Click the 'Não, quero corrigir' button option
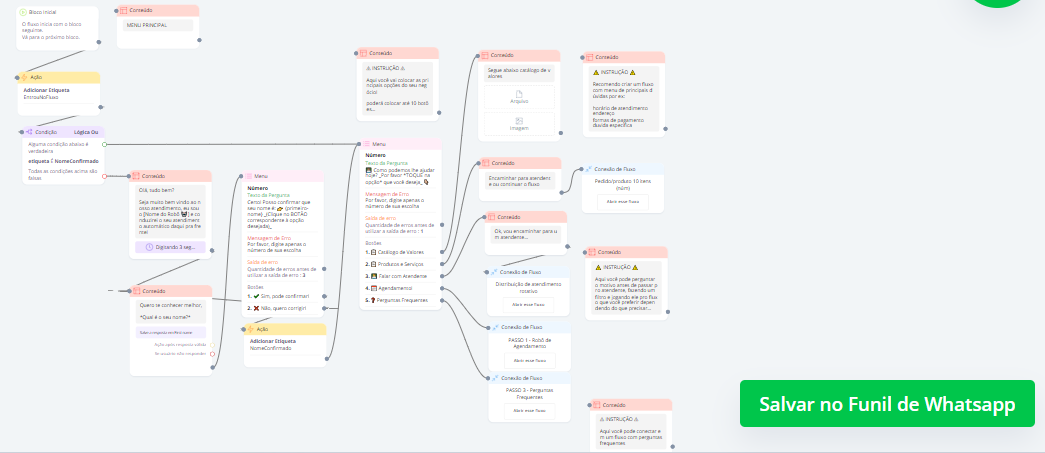The image size is (1045, 453). (x=284, y=309)
